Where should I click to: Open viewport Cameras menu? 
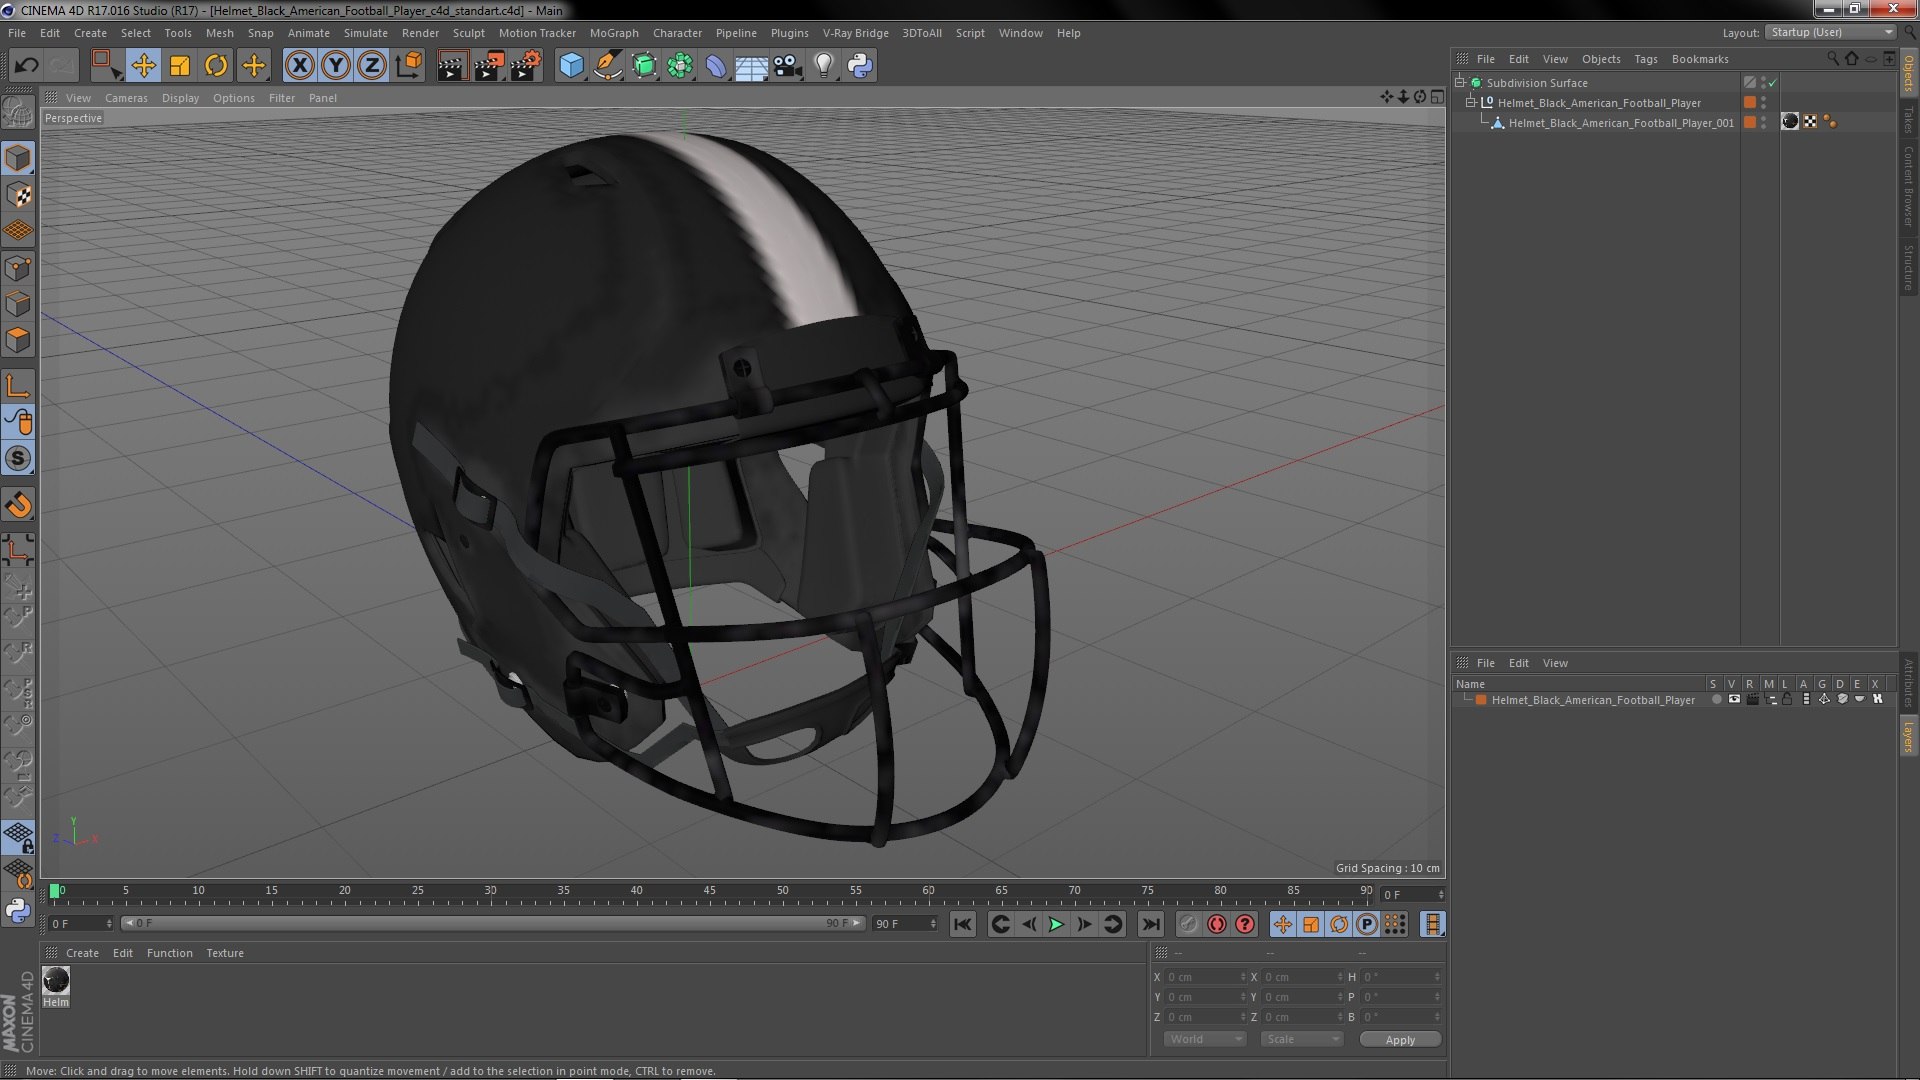(x=126, y=98)
